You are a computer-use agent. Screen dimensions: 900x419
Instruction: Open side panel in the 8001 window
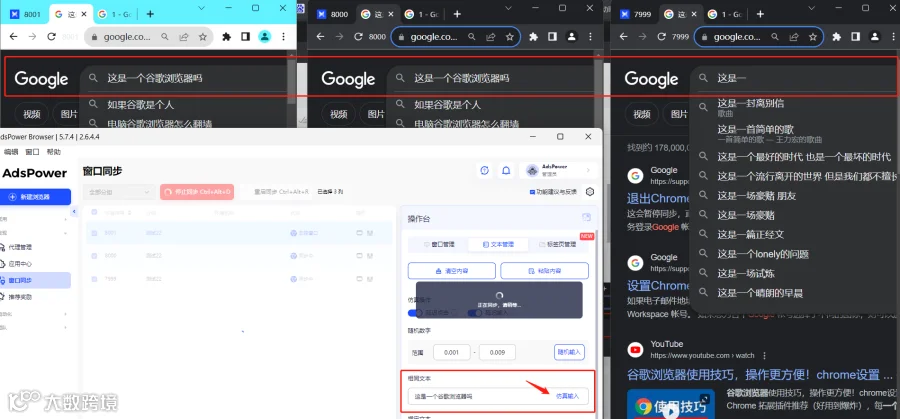pos(245,37)
